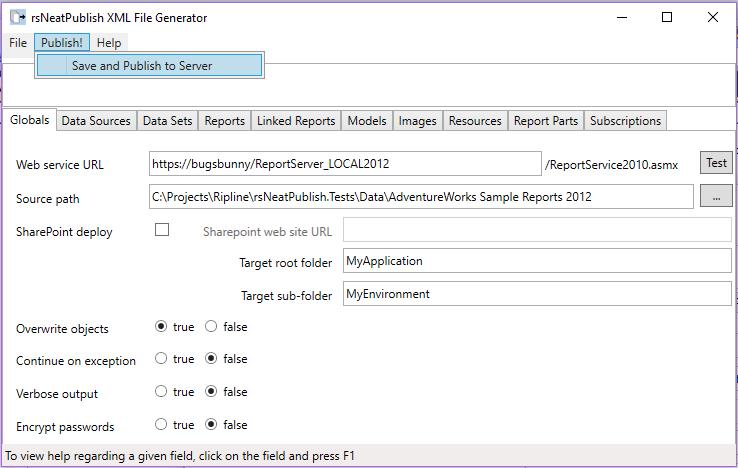The image size is (738, 468).
Task: Choose Save and Publish to Server
Action: pos(142,66)
